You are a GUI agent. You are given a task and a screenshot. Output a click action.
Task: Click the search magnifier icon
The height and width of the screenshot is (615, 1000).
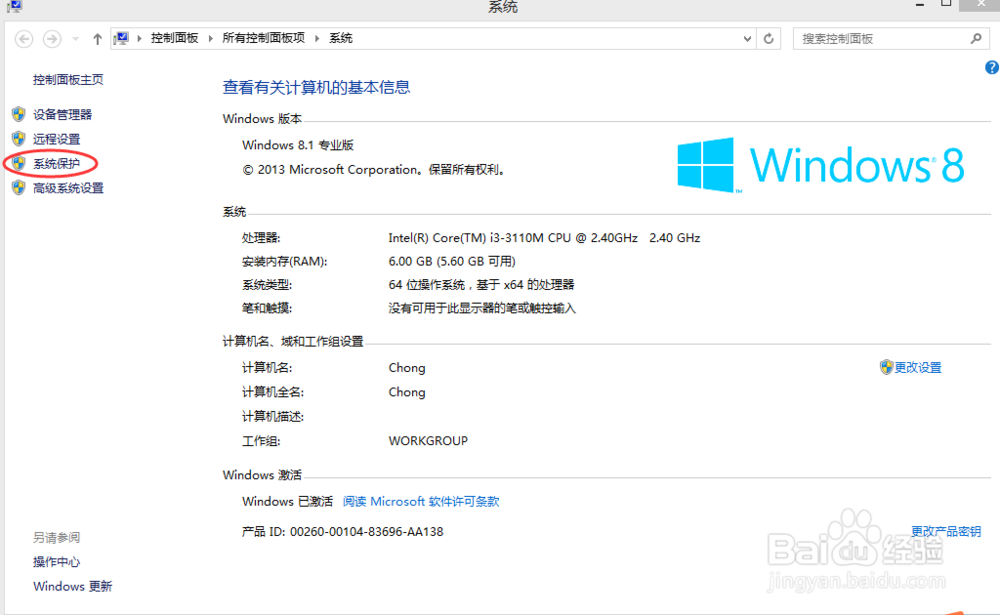(x=976, y=38)
